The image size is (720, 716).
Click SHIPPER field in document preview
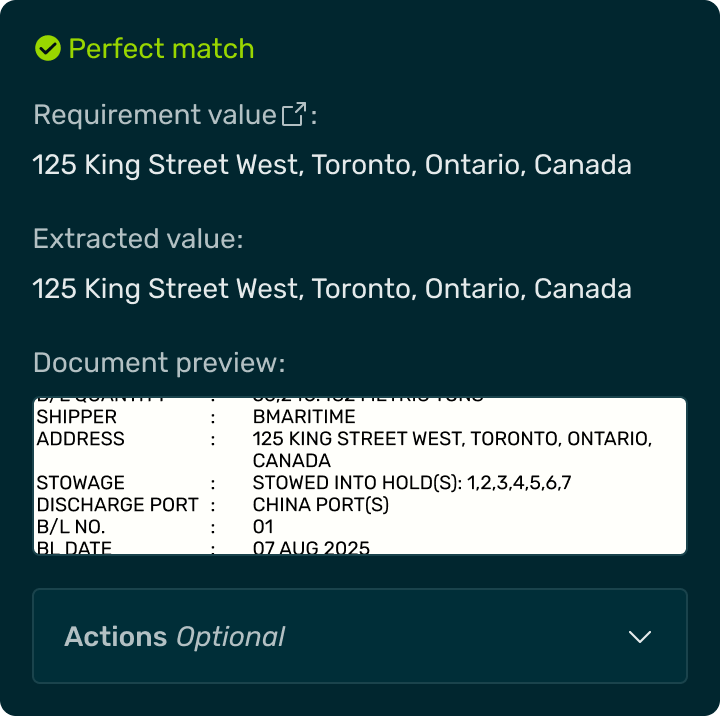tap(77, 417)
